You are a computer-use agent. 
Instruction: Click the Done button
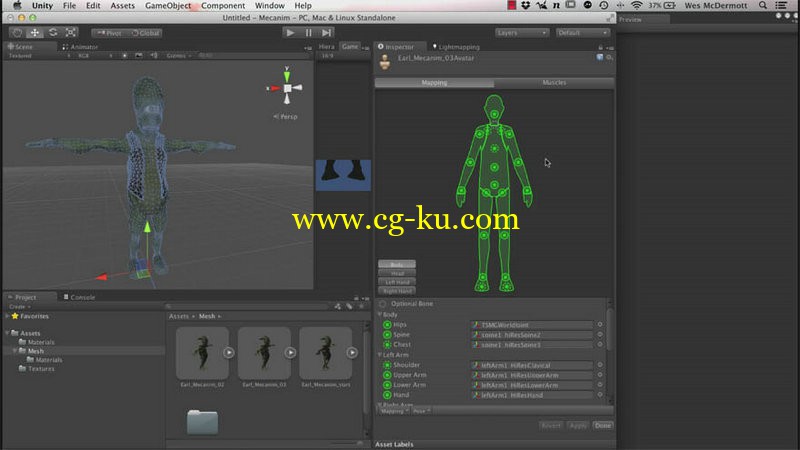603,426
